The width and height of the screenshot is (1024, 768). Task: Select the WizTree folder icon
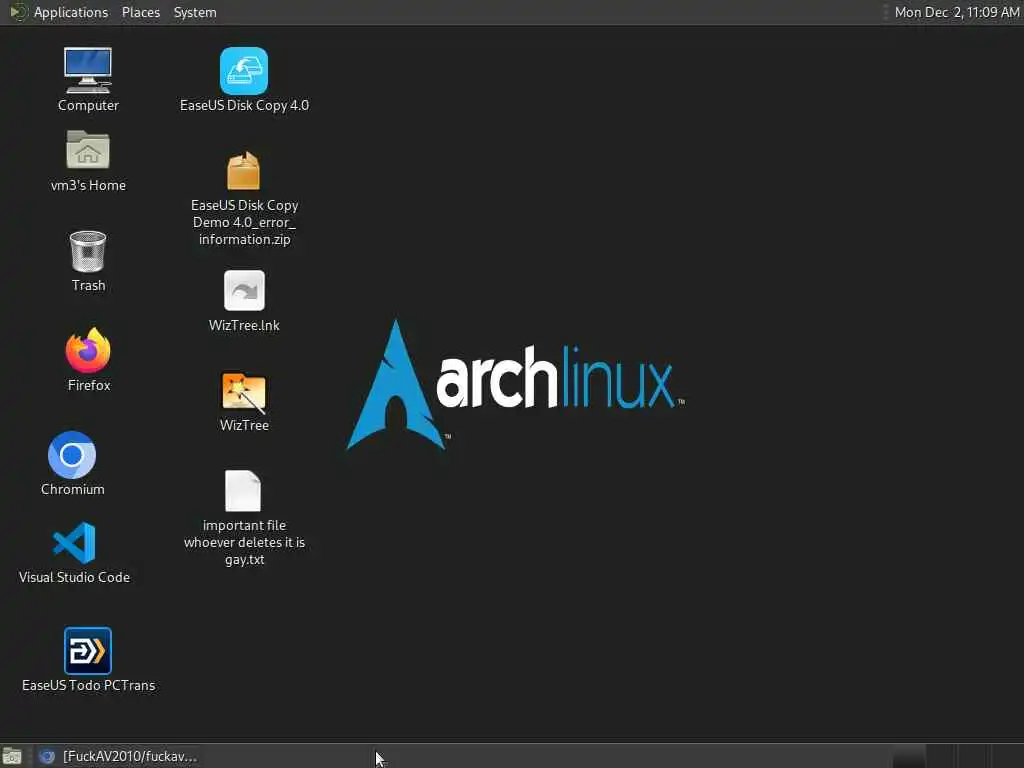(x=244, y=392)
